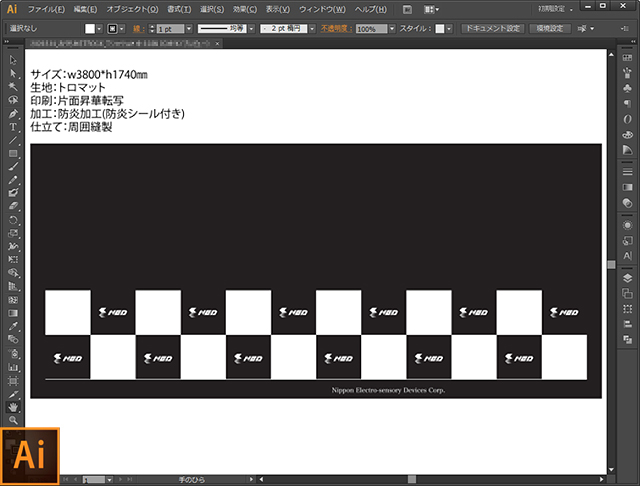
Task: Expand the variable width profile dropdown
Action: [251, 29]
